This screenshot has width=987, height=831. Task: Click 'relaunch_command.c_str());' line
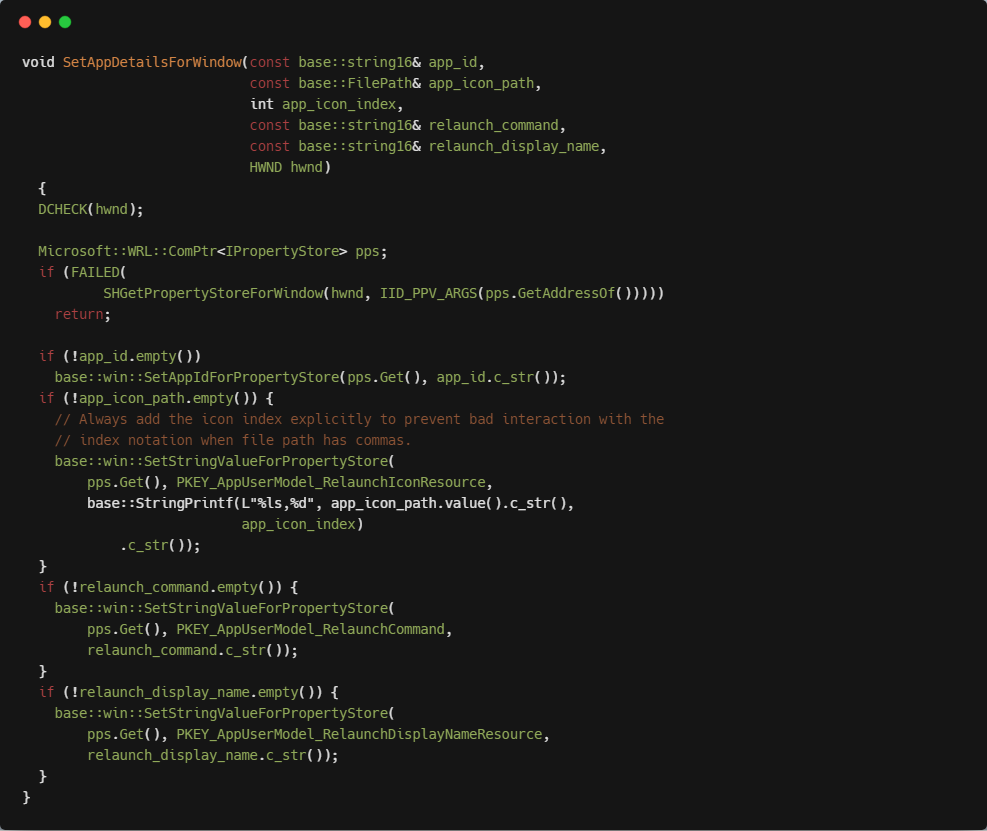(x=193, y=650)
